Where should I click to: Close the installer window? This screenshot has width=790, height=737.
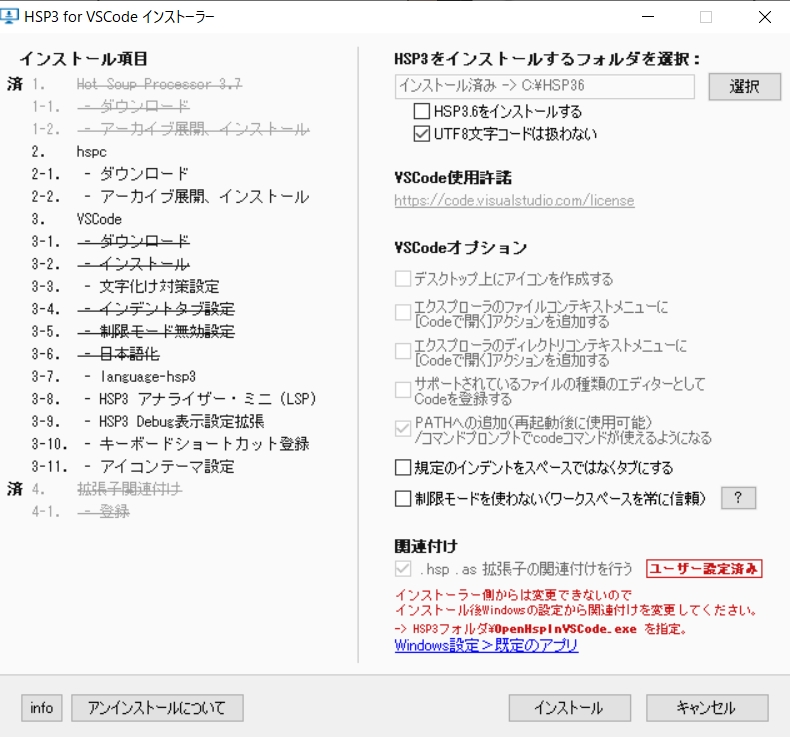[764, 17]
